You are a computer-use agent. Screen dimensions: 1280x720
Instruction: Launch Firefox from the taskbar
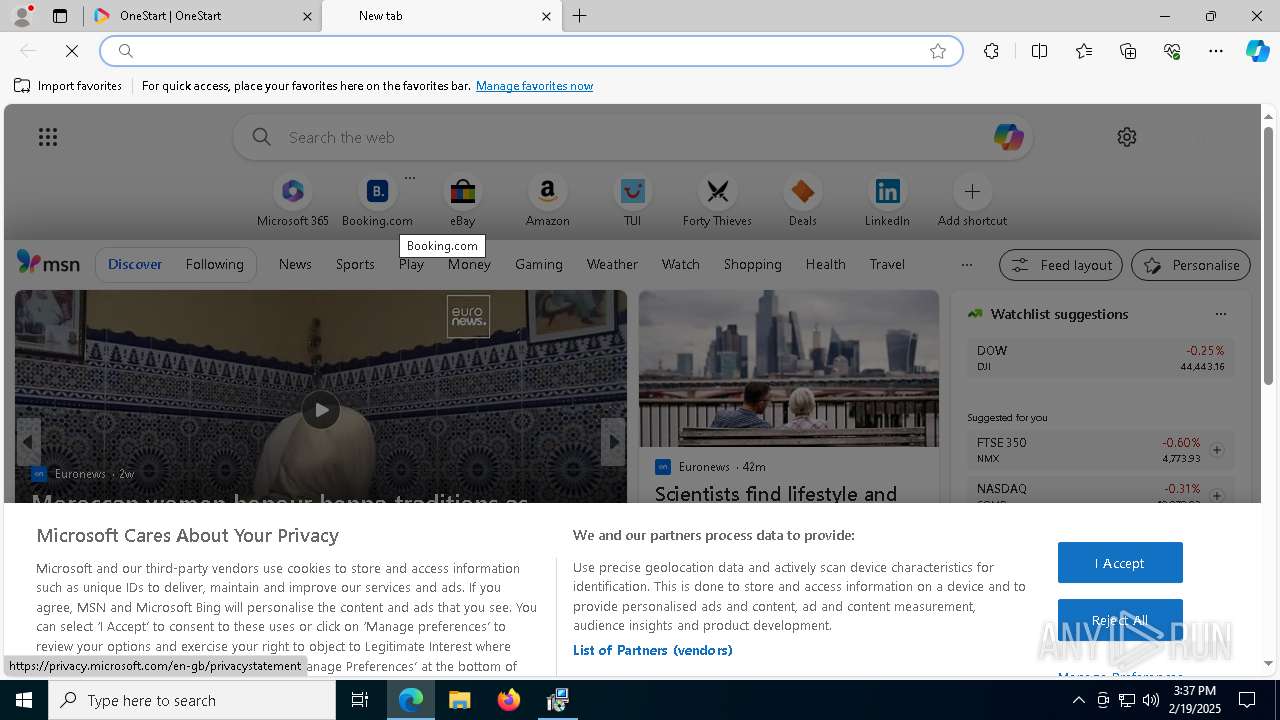click(508, 700)
